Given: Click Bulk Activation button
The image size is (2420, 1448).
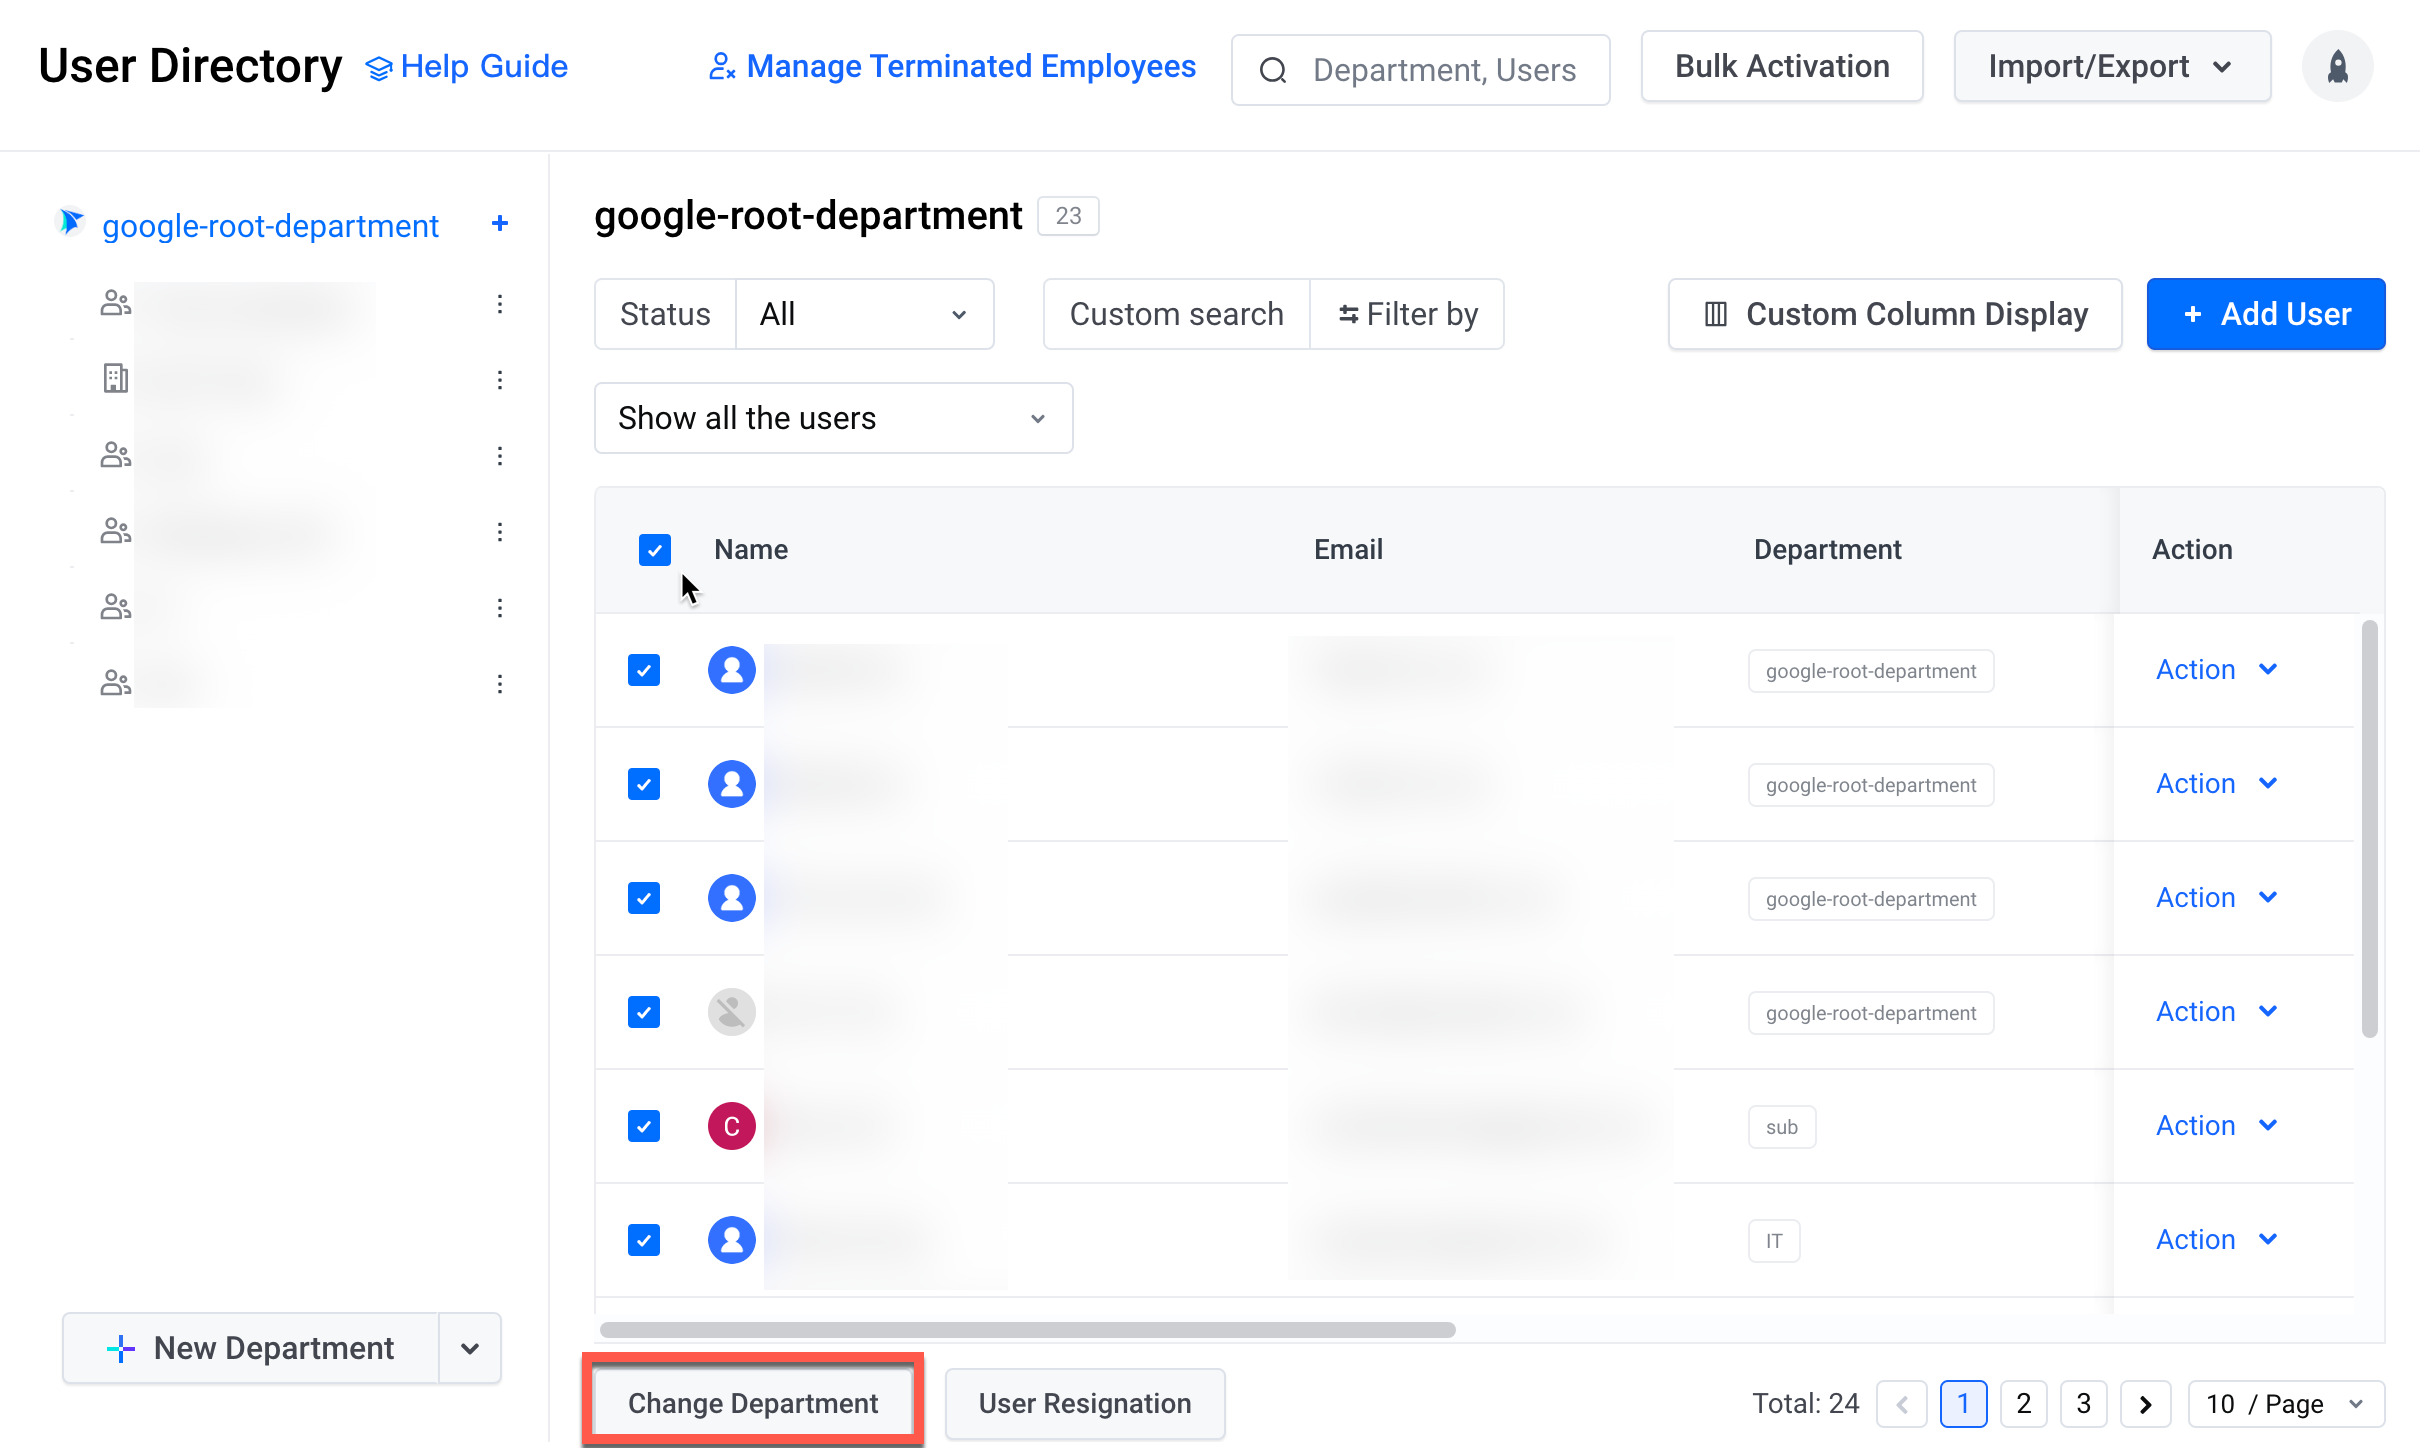Looking at the screenshot, I should click(x=1782, y=67).
